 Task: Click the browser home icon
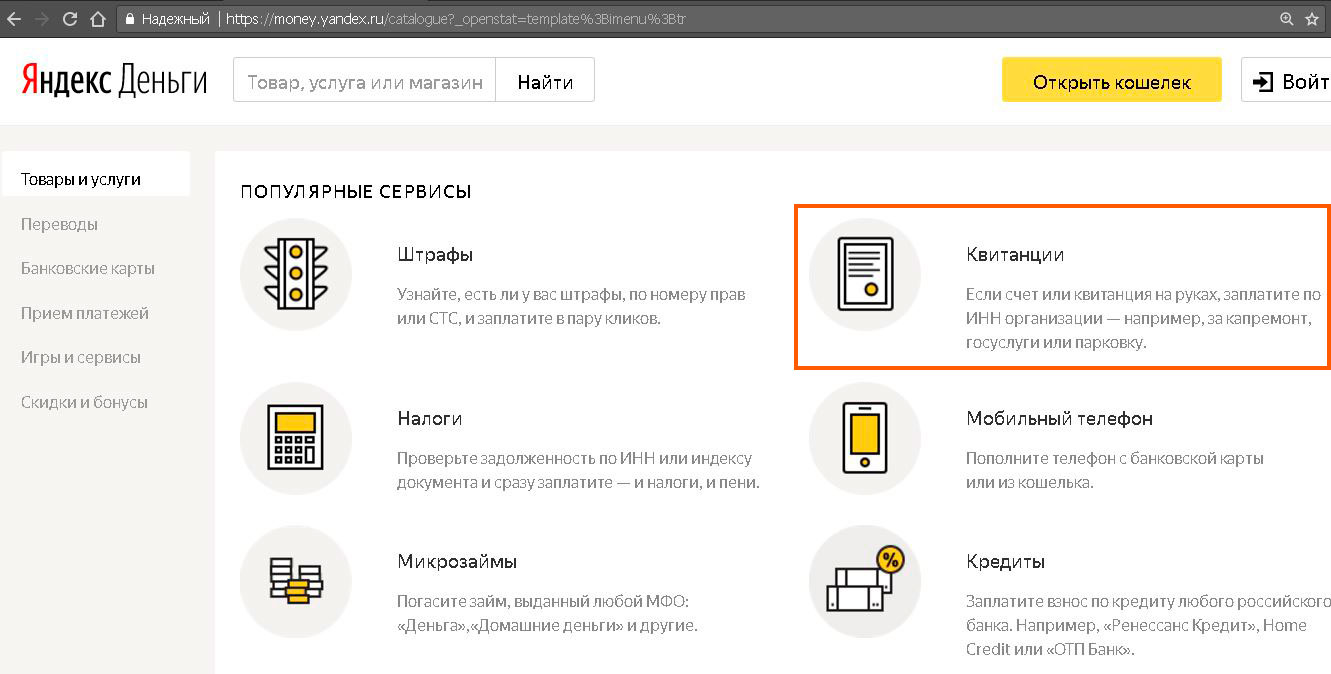[x=97, y=19]
